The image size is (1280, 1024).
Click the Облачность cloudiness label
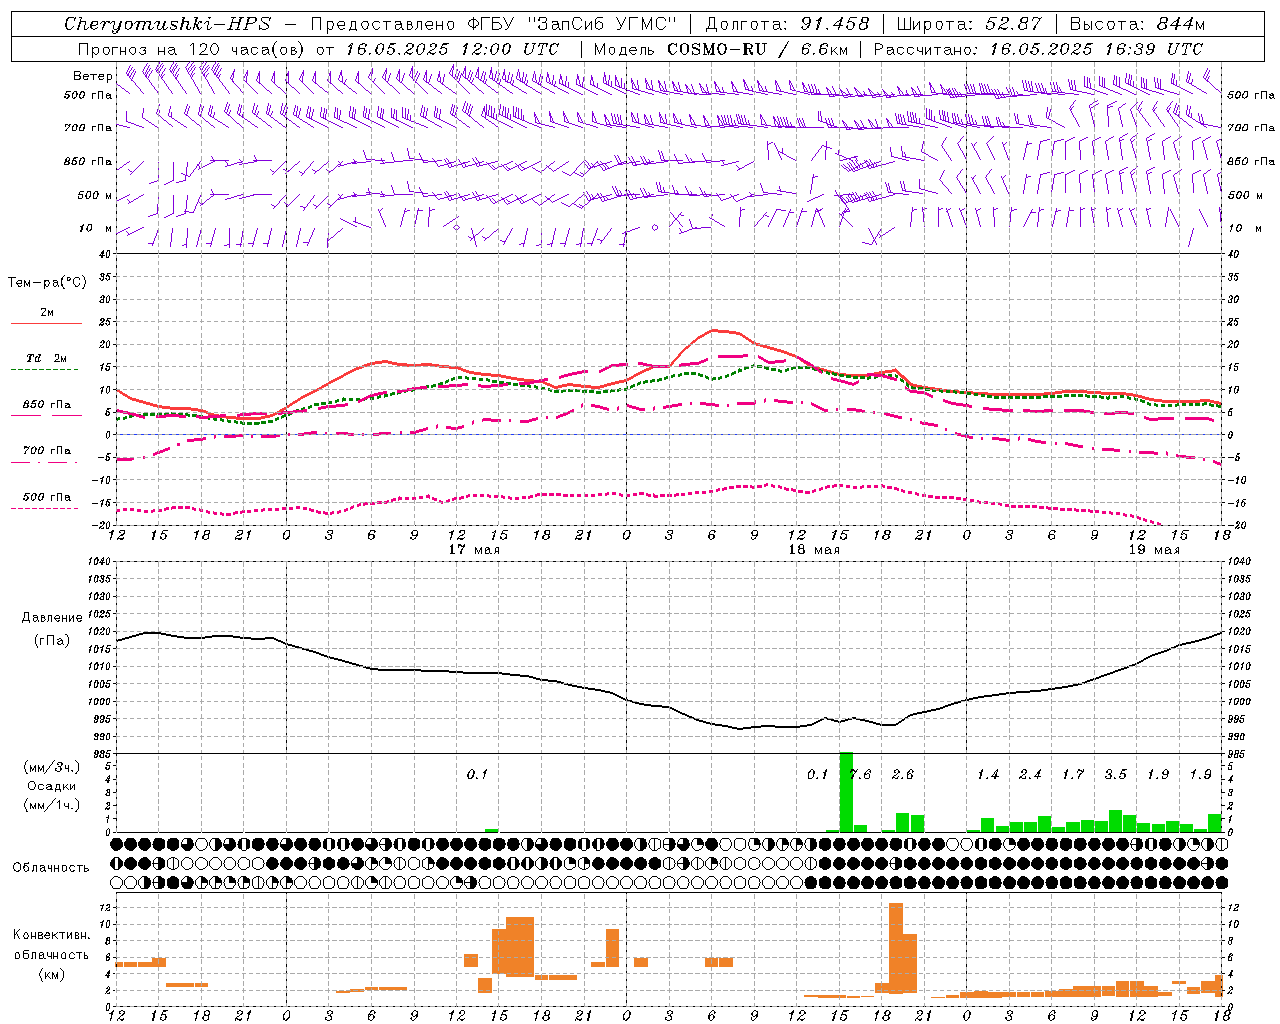51,868
